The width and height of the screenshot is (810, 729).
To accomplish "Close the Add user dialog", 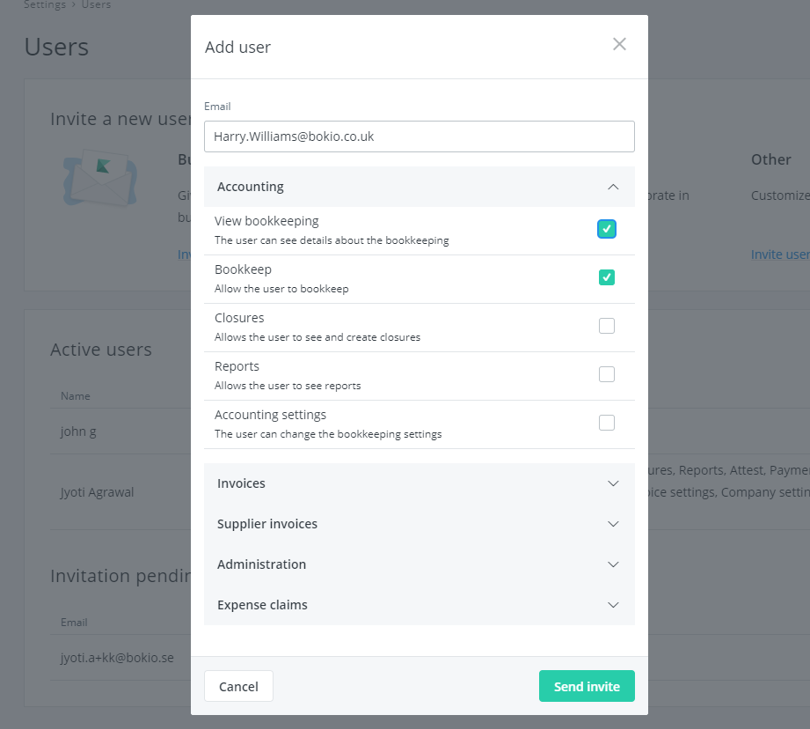I will tap(619, 44).
